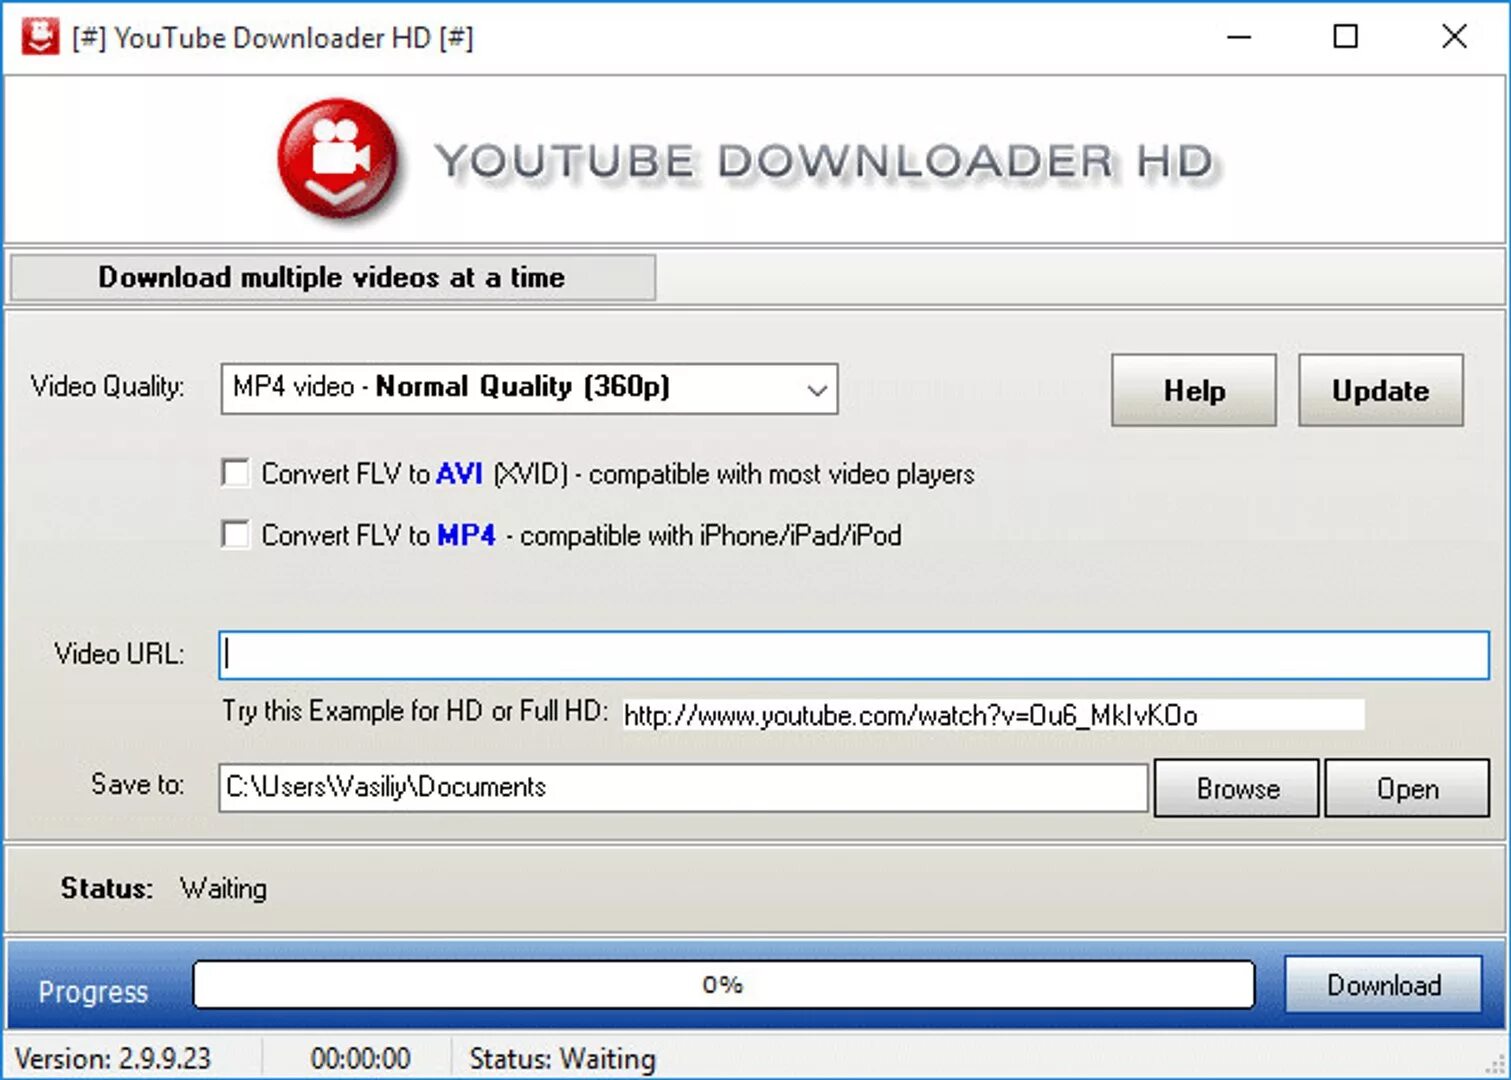Click the Update button
The height and width of the screenshot is (1080, 1511).
pos(1381,390)
